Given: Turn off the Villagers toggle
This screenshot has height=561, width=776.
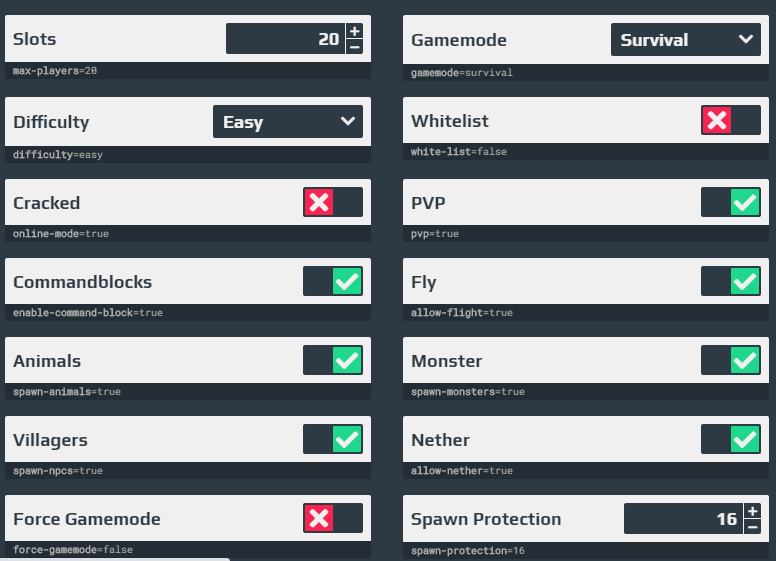Looking at the screenshot, I should point(333,439).
